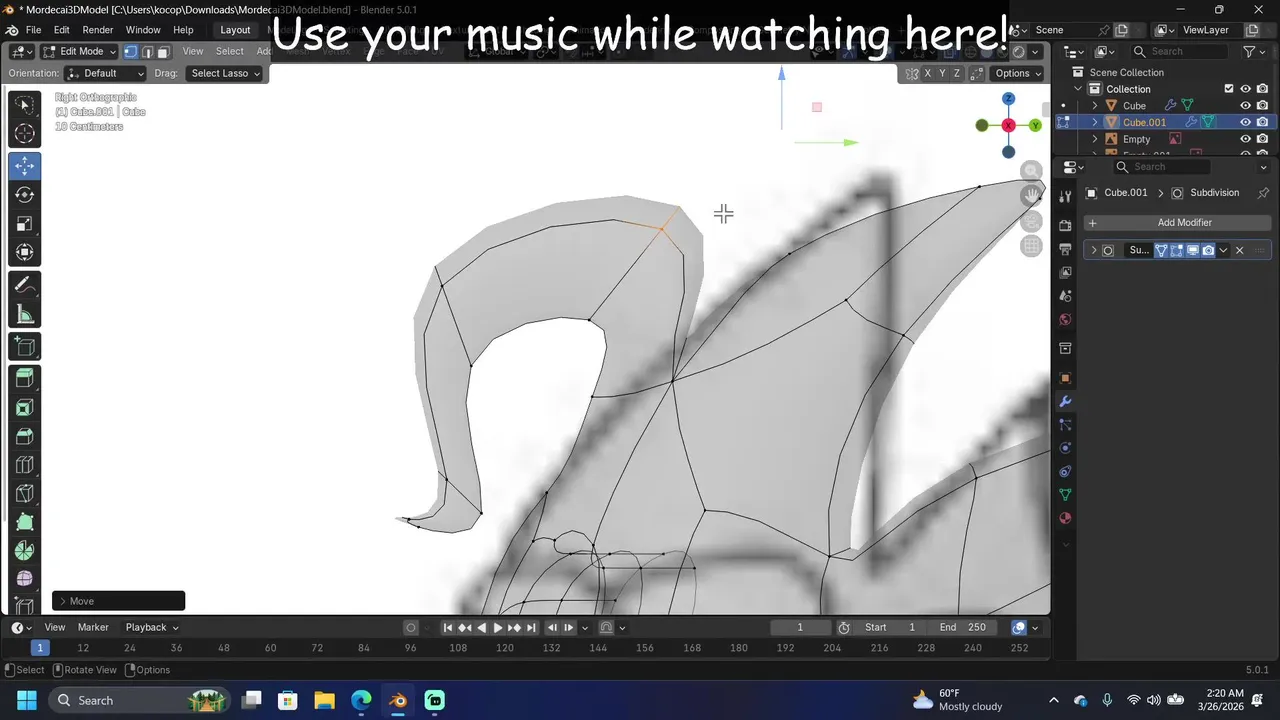Activate the Move tool

click(25, 166)
